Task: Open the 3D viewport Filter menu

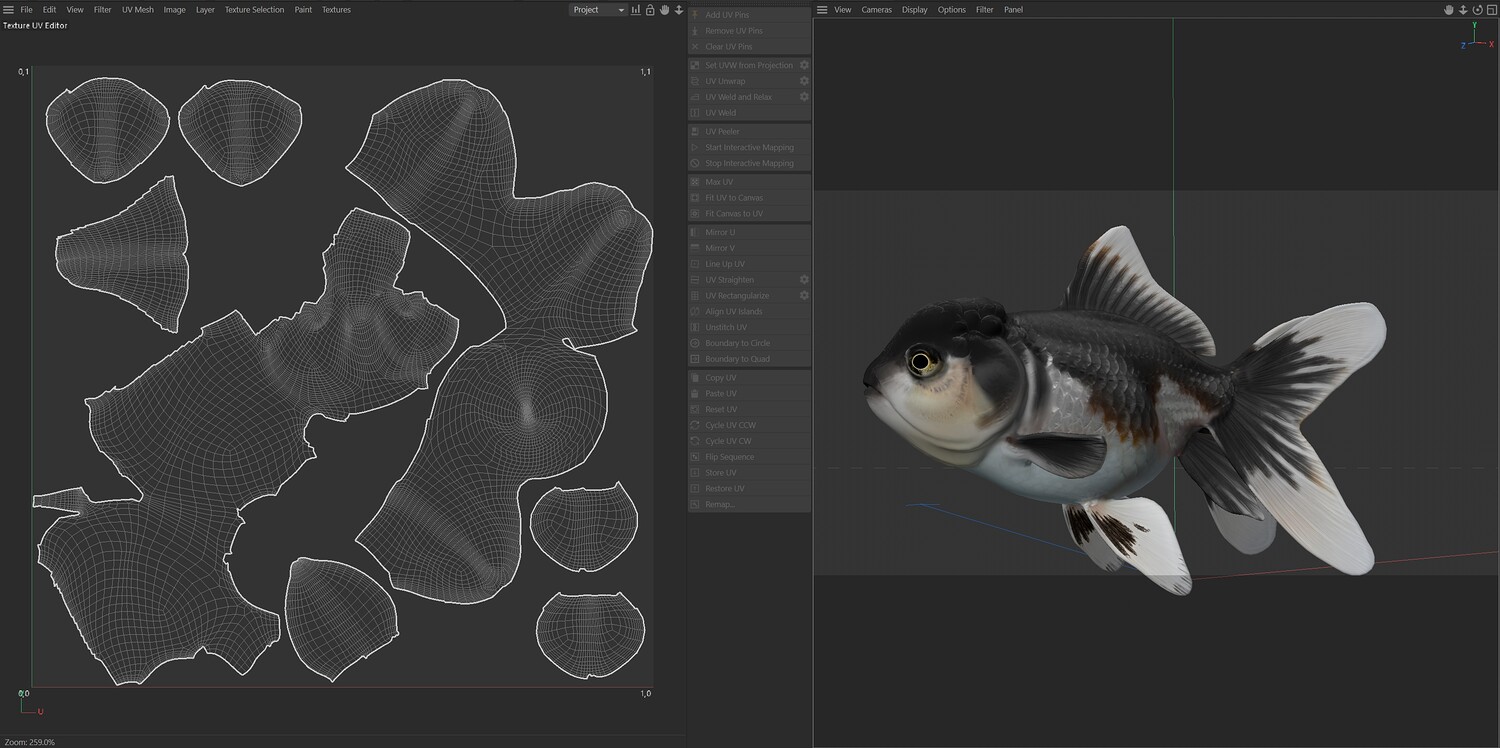Action: pos(985,10)
